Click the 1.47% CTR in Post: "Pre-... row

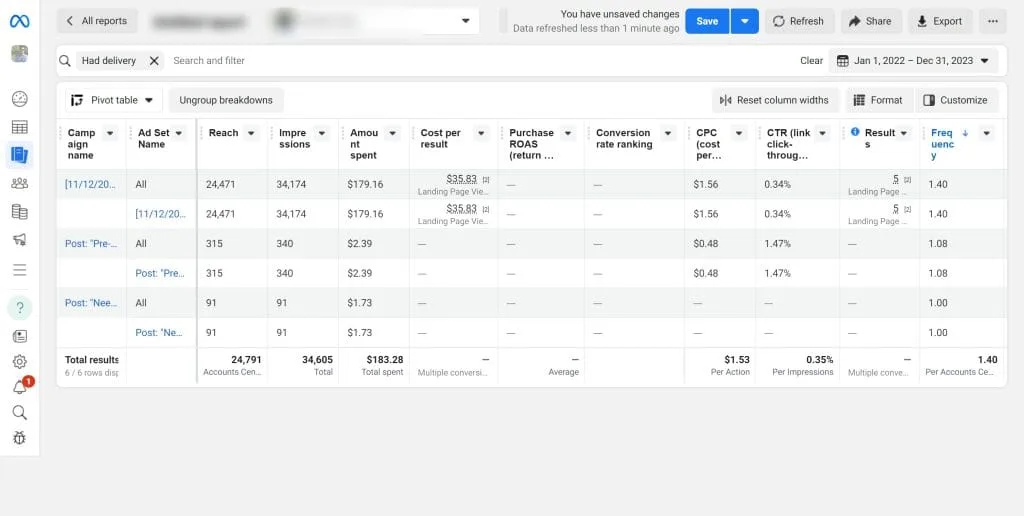(777, 243)
